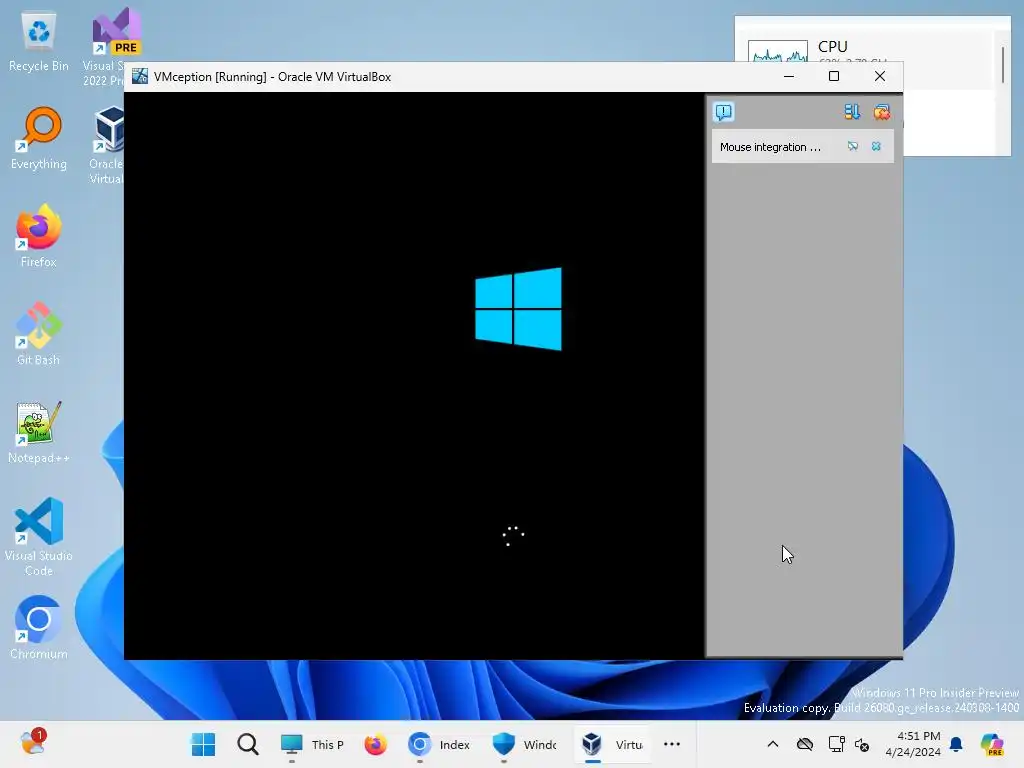The image size is (1024, 768).
Task: Click the muted volume tray icon
Action: [x=862, y=744]
